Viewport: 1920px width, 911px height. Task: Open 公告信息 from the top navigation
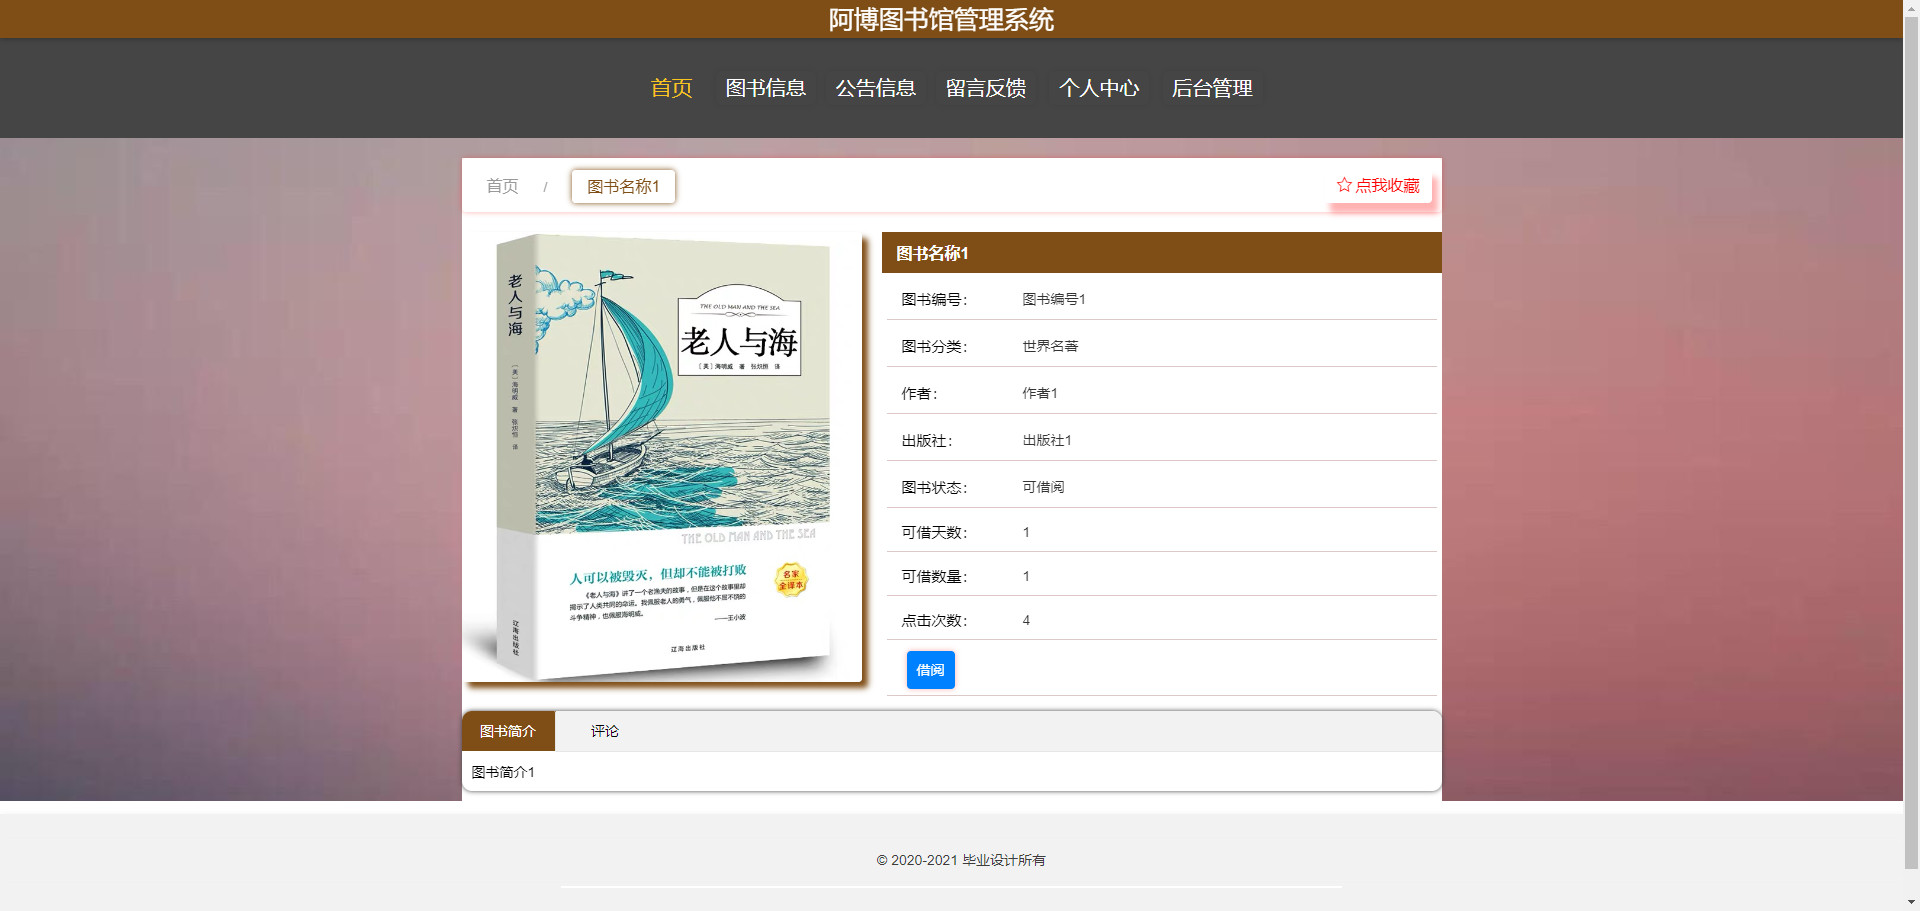[875, 88]
